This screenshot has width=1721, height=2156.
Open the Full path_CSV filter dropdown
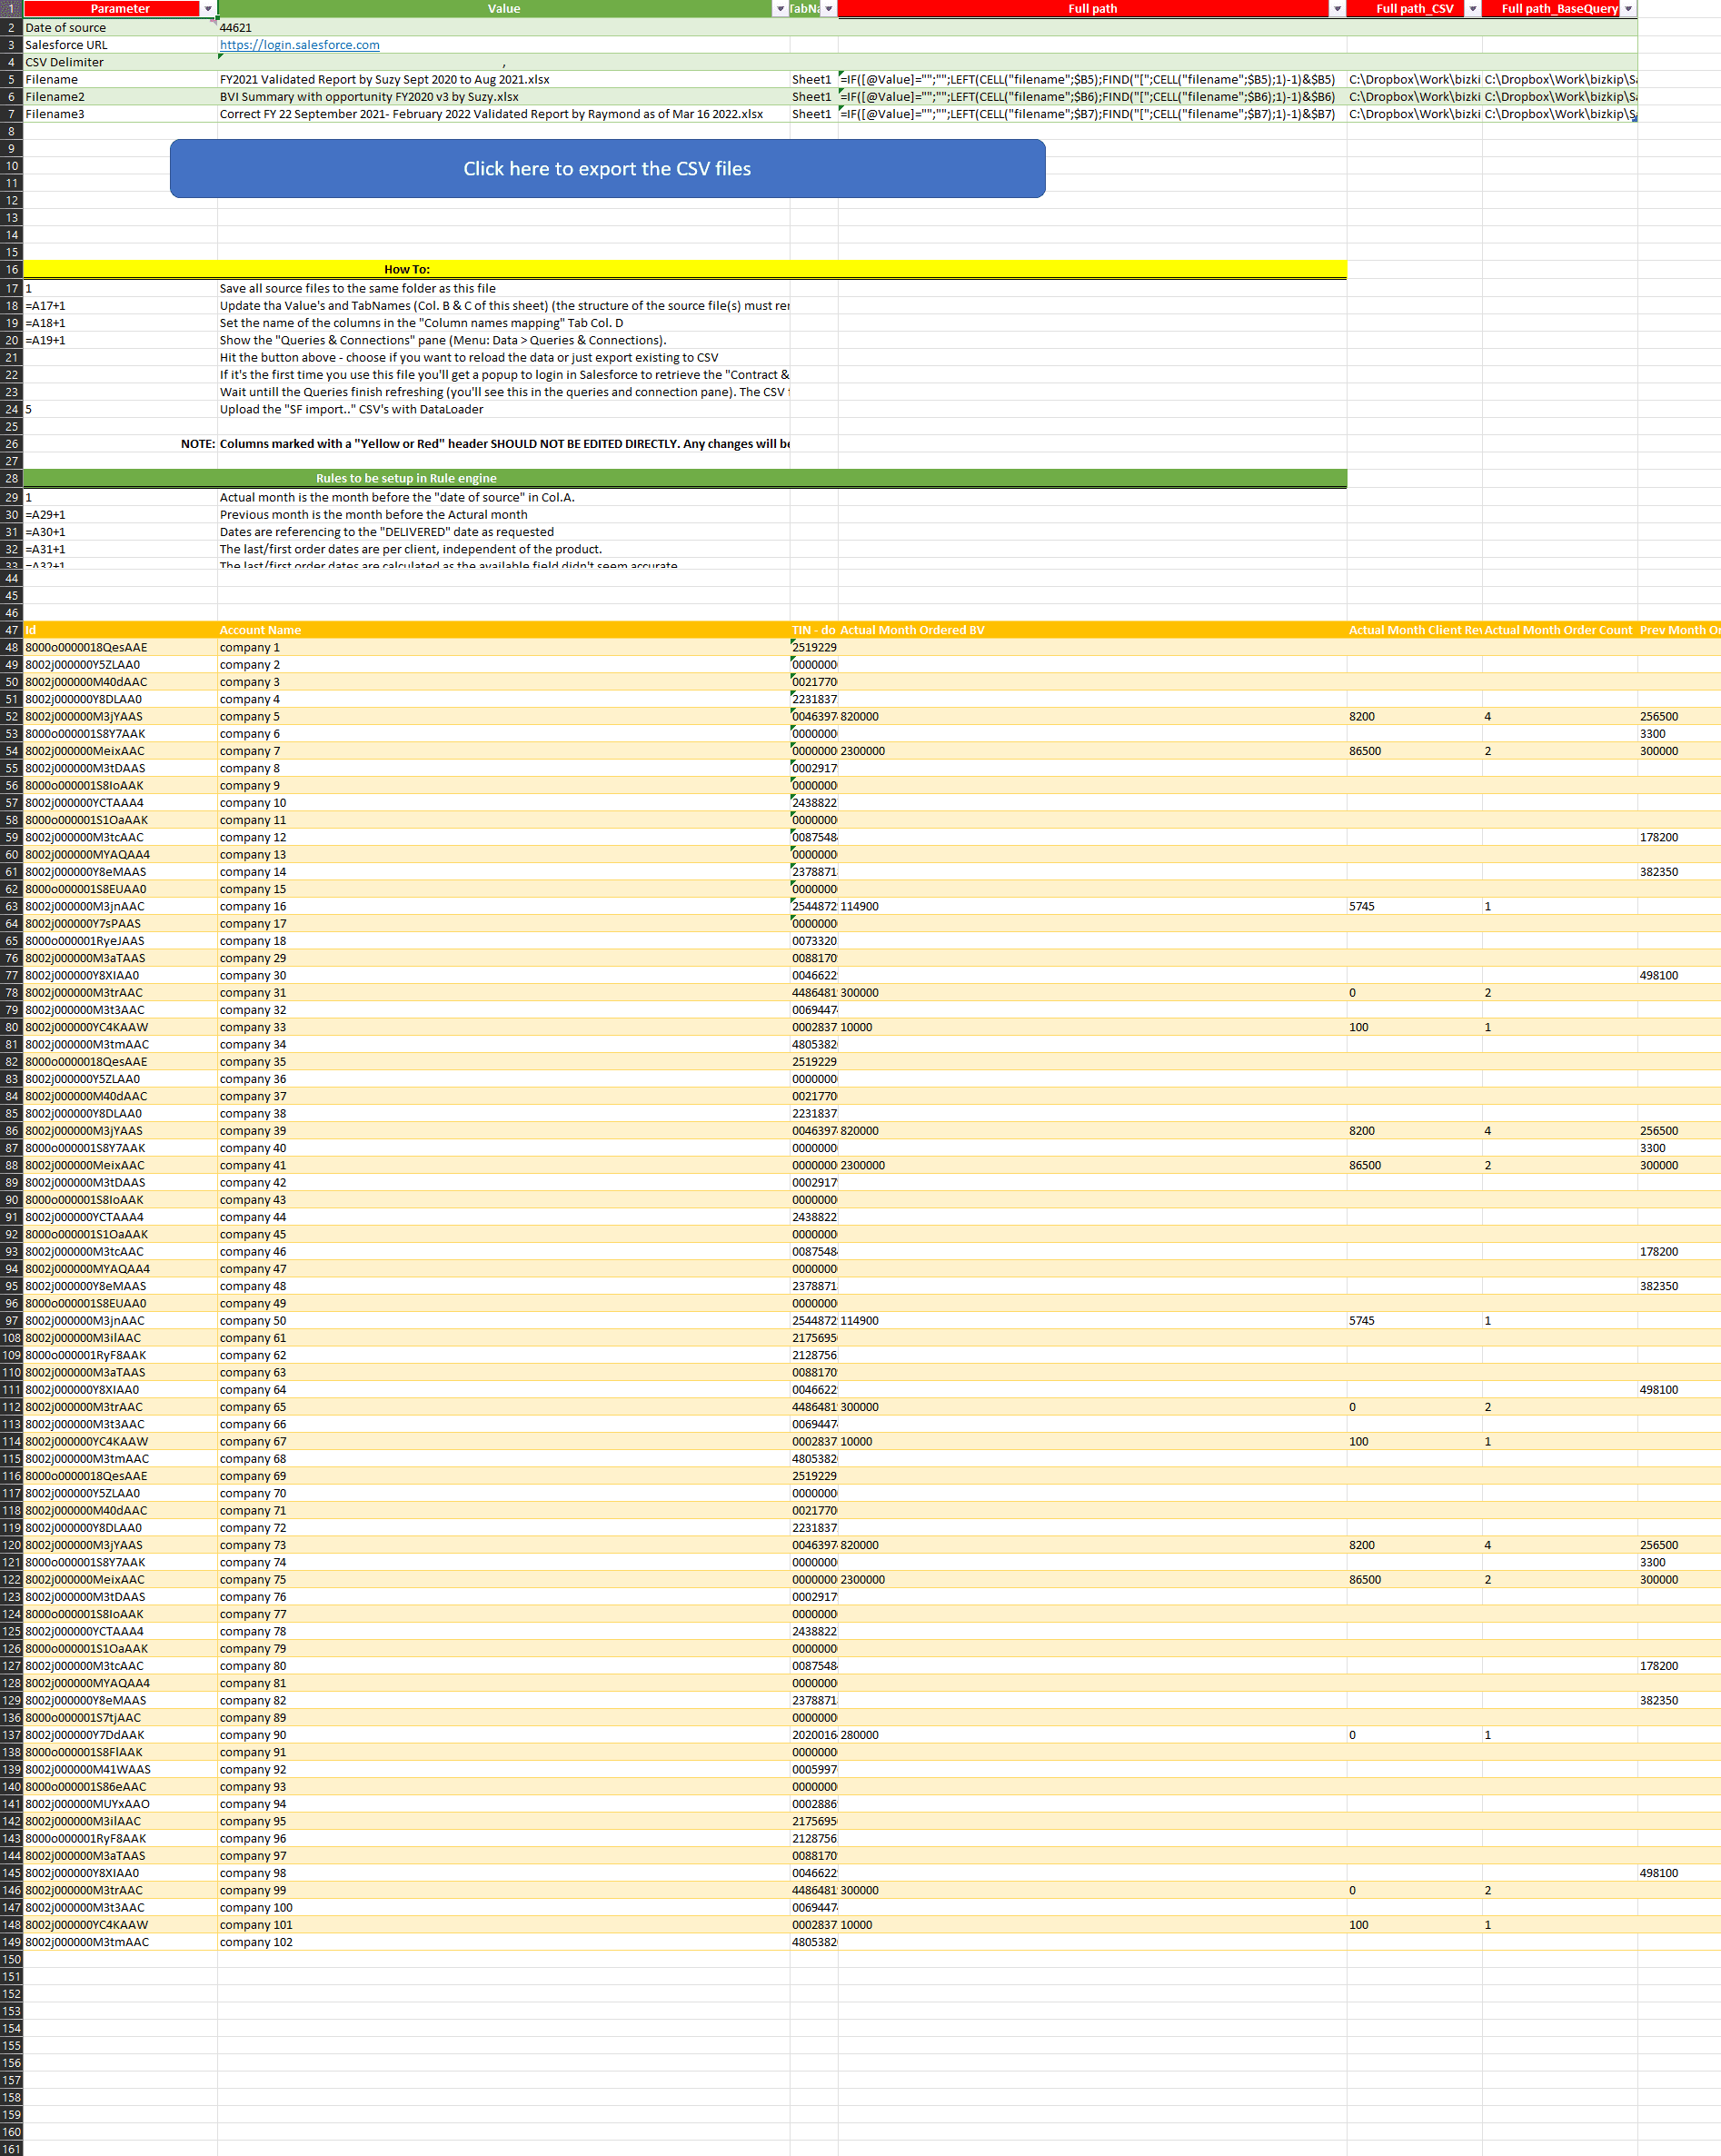[1472, 9]
